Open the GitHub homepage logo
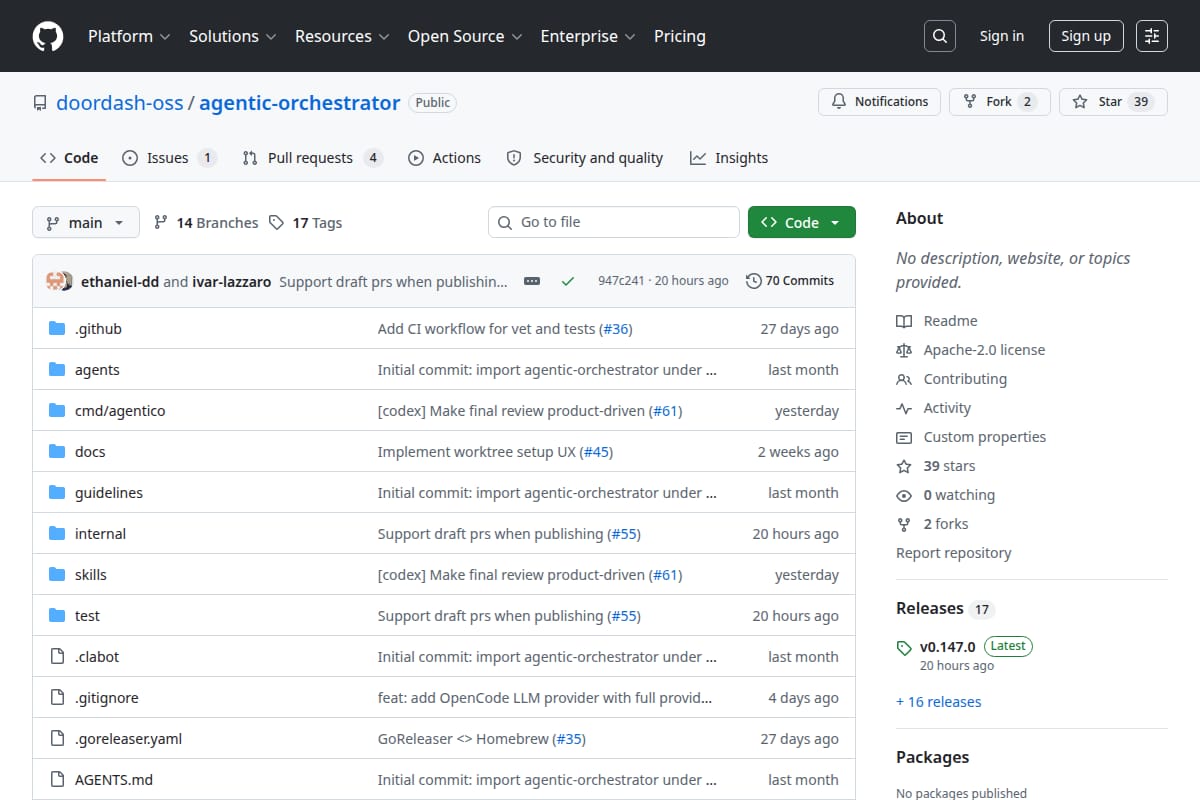The image size is (1200, 800). point(48,36)
